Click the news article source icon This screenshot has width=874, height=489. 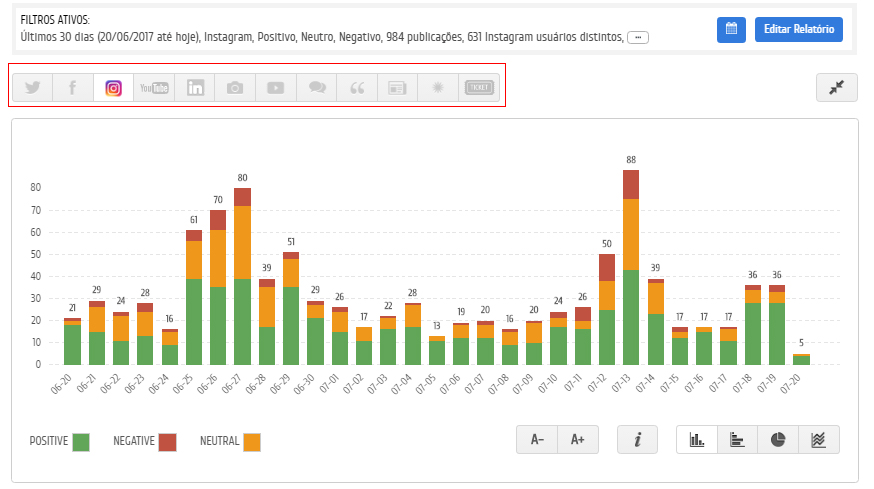coord(398,88)
